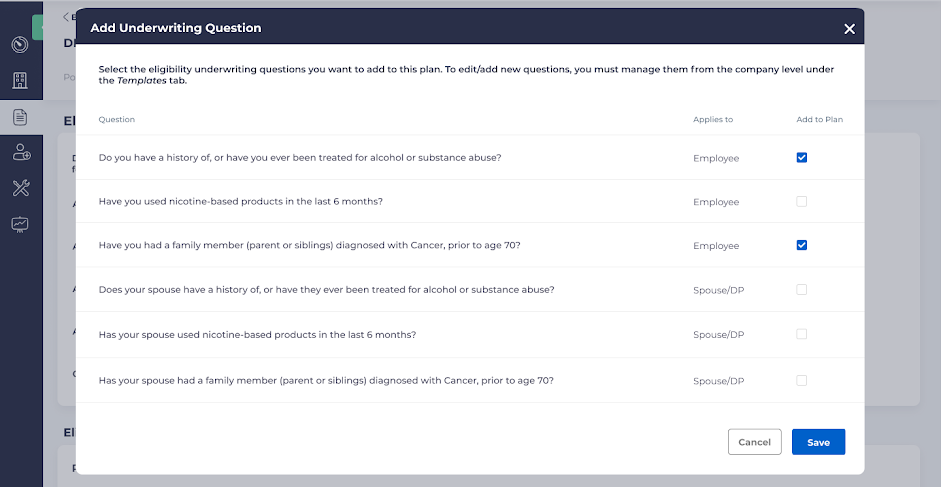
Task: Click the back chevron behind the dialog
Action: [x=66, y=16]
